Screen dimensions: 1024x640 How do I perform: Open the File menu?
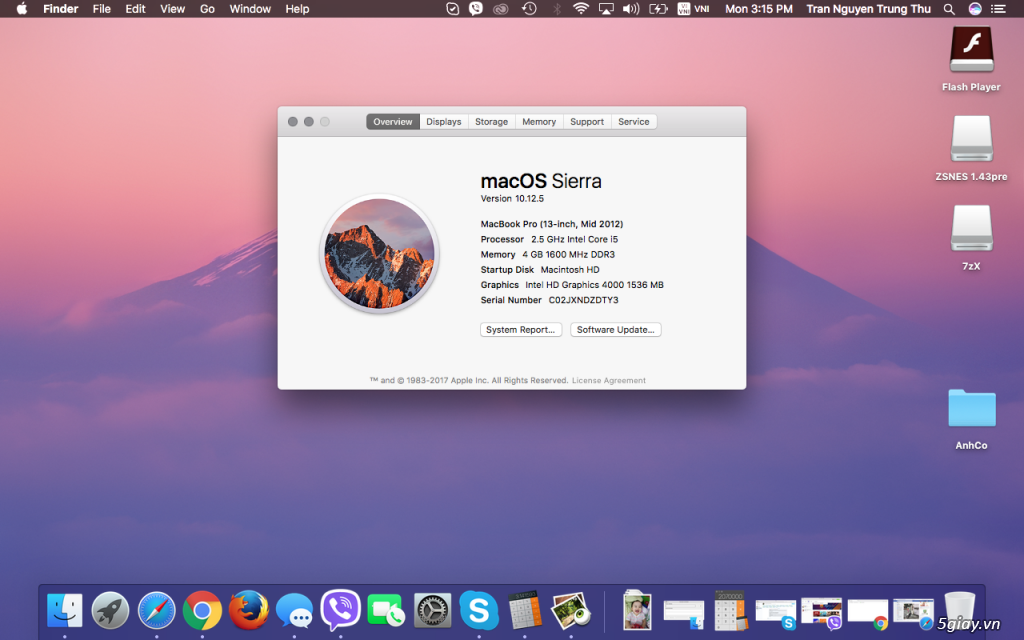[x=101, y=9]
